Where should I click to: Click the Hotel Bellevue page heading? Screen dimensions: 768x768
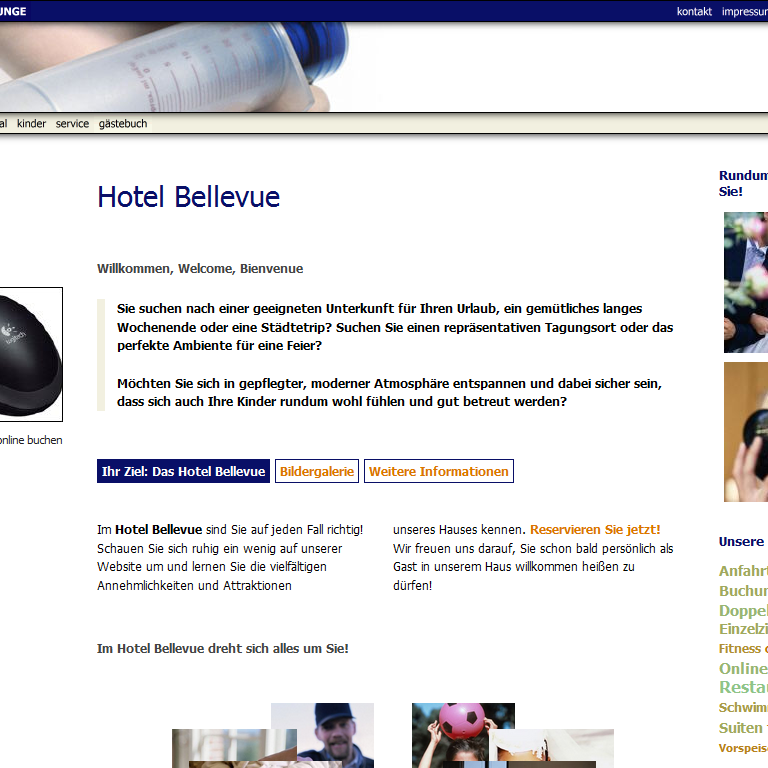point(189,197)
